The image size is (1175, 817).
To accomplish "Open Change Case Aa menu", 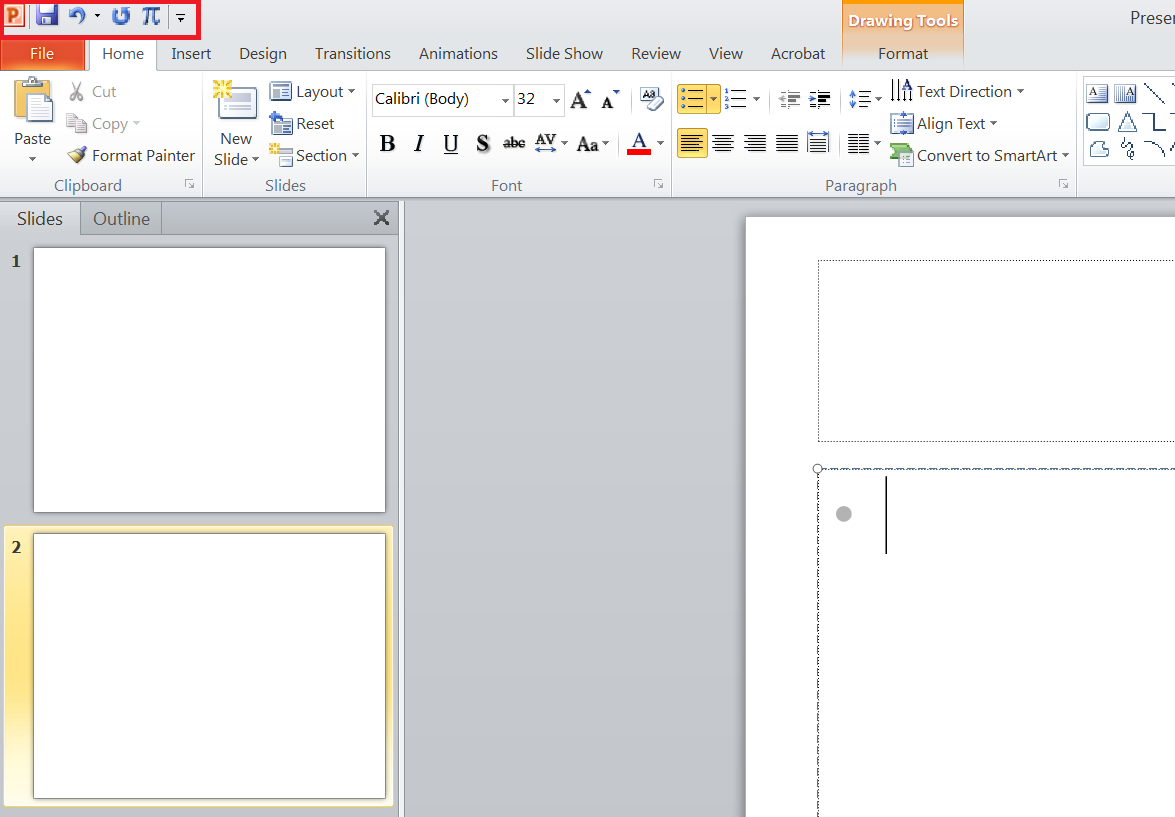I will 593,143.
